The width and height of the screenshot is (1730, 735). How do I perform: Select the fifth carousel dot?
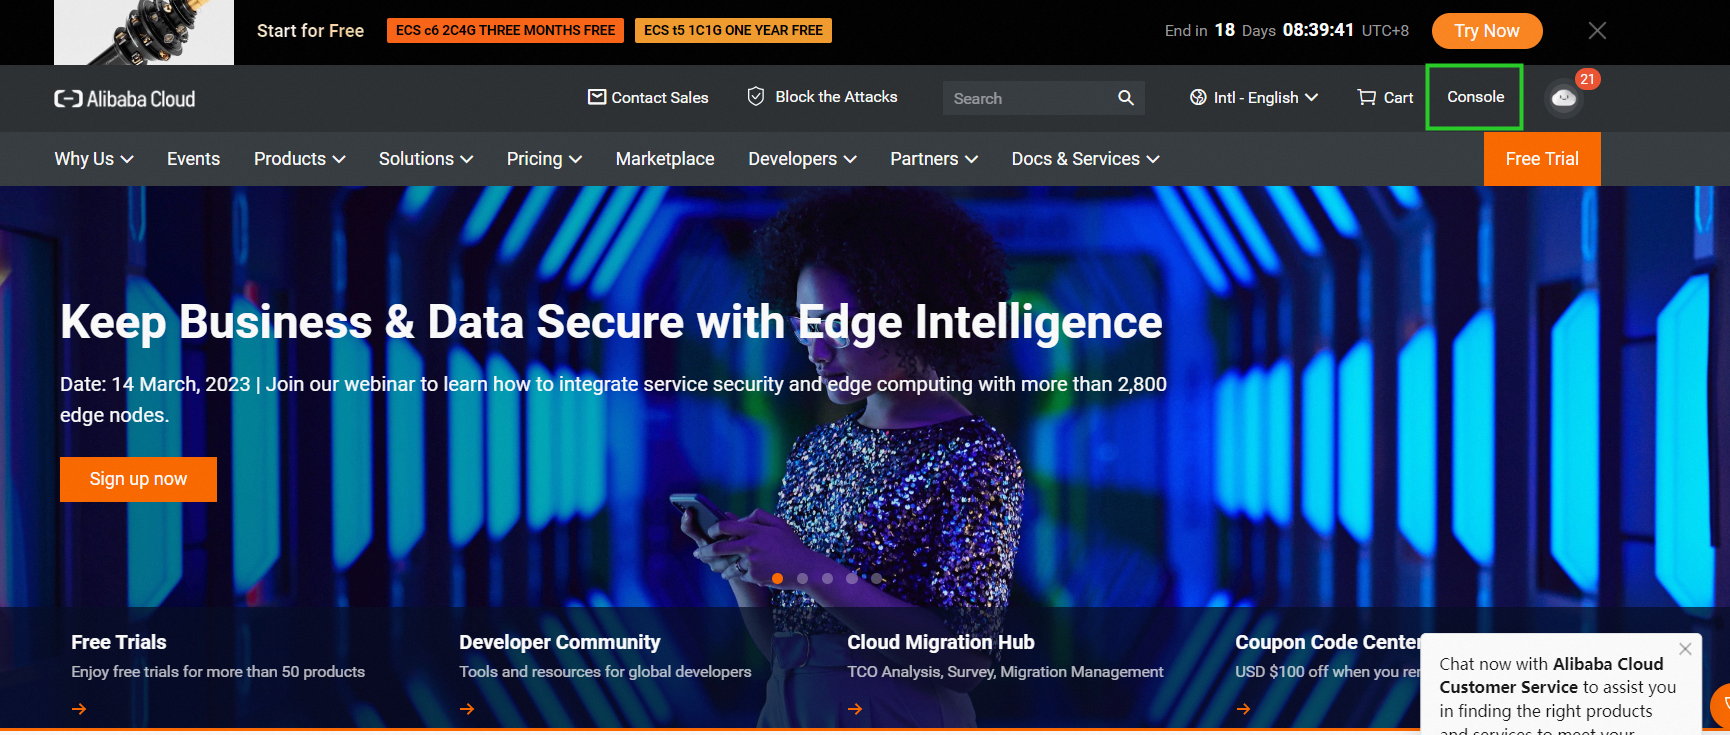[x=876, y=578]
